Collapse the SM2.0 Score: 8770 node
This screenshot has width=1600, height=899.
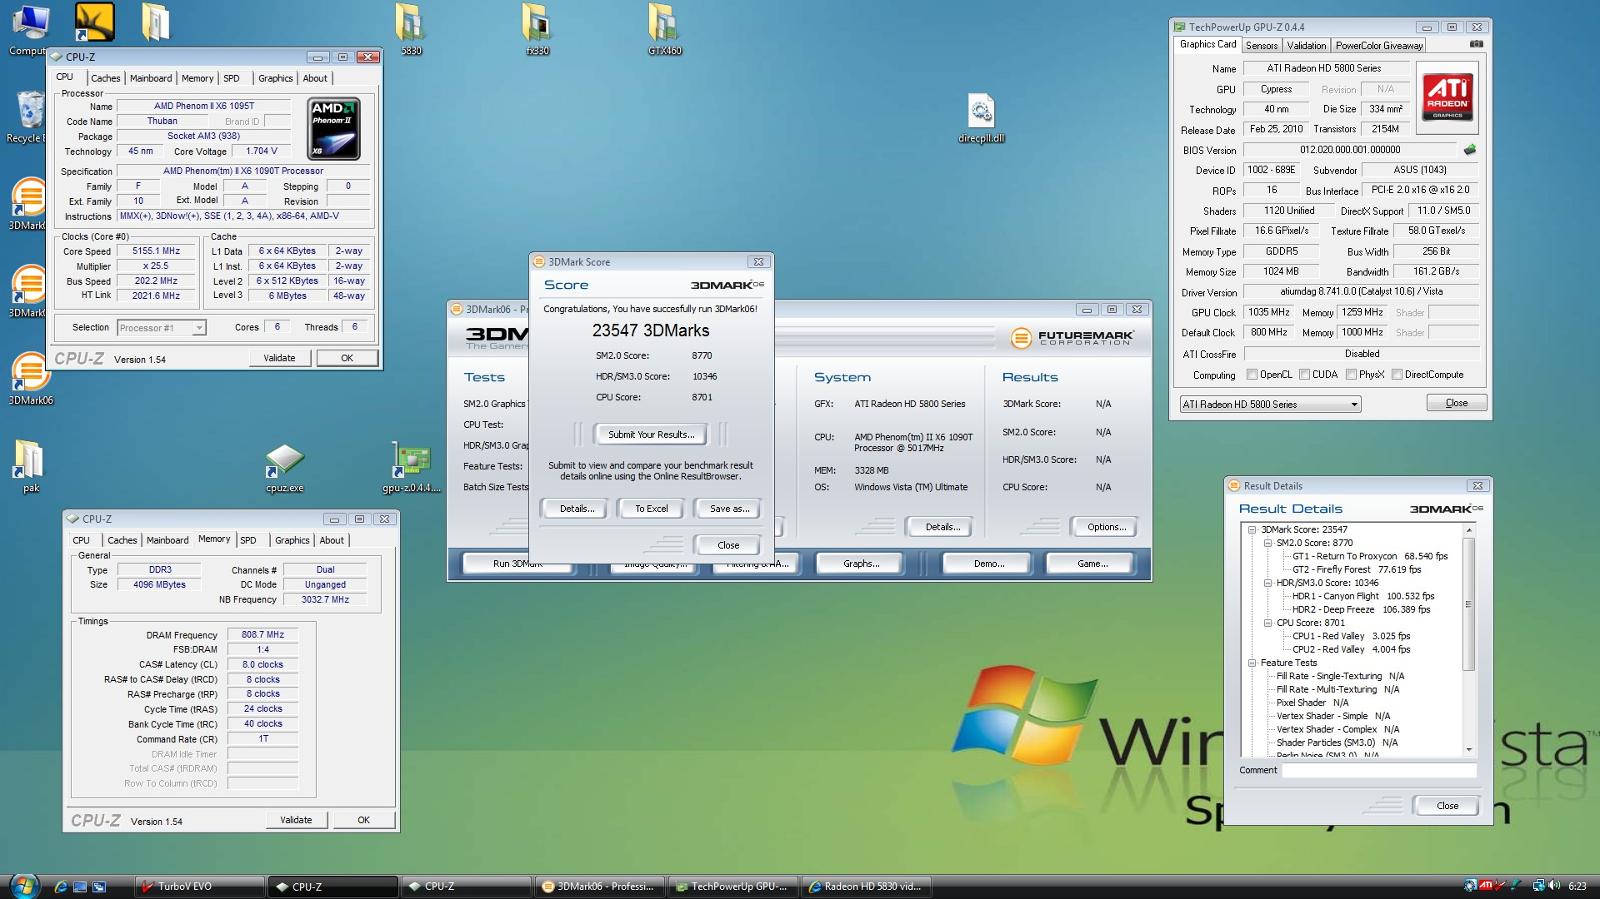click(1268, 543)
